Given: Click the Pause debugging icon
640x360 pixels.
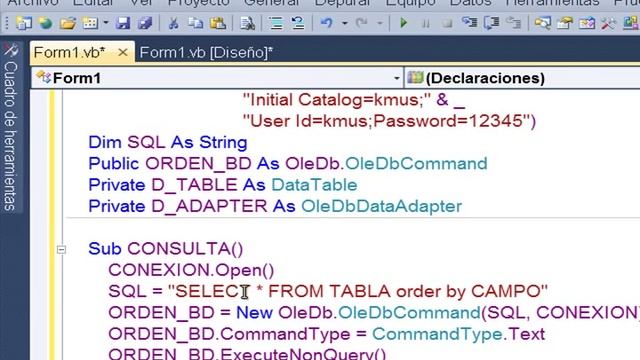Looking at the screenshot, I should click(426, 23).
